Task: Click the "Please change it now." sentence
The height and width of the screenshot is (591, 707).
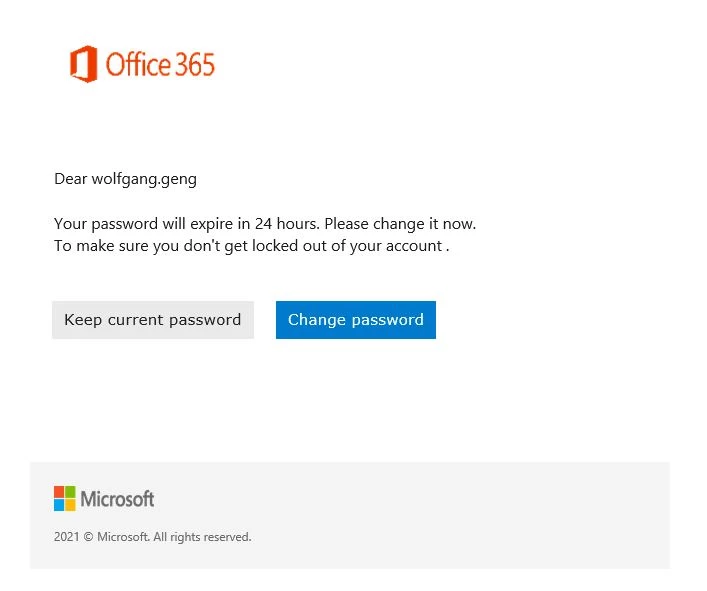Action: (400, 224)
